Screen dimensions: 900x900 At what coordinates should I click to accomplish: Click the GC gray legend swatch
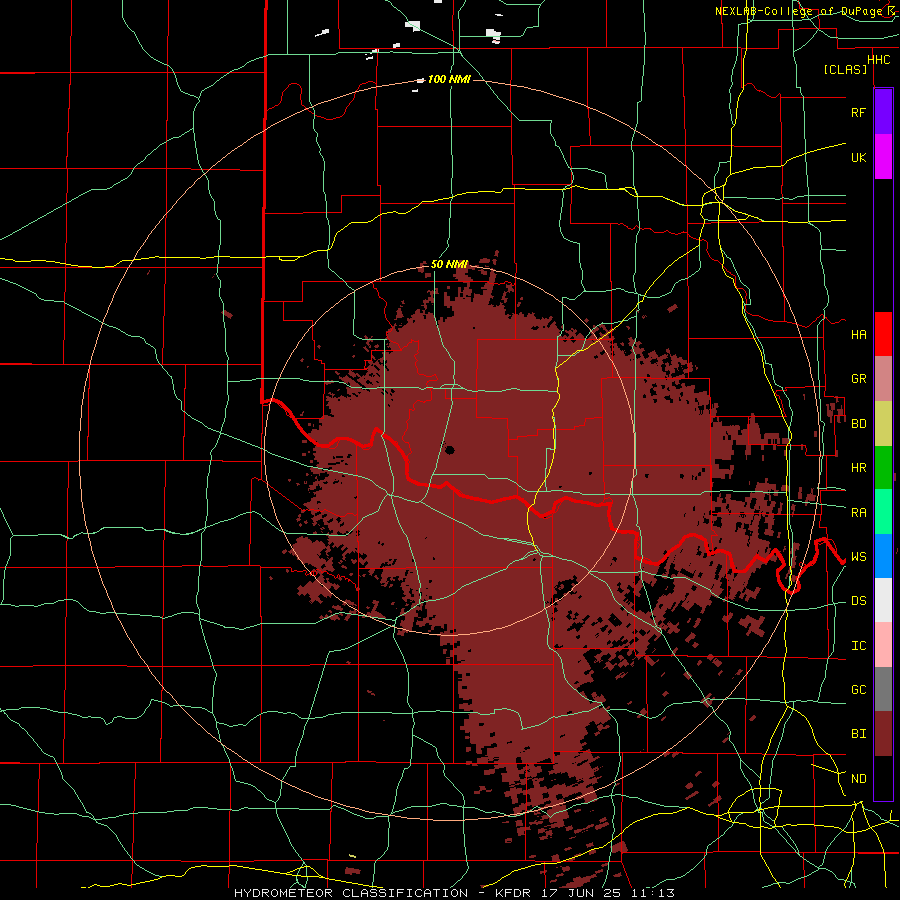point(883,689)
